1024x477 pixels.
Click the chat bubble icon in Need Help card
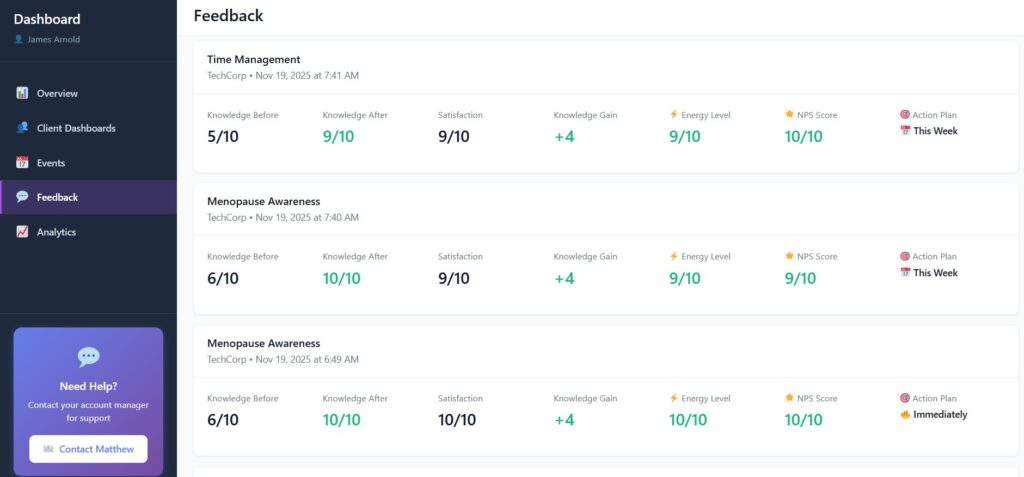[x=88, y=356]
